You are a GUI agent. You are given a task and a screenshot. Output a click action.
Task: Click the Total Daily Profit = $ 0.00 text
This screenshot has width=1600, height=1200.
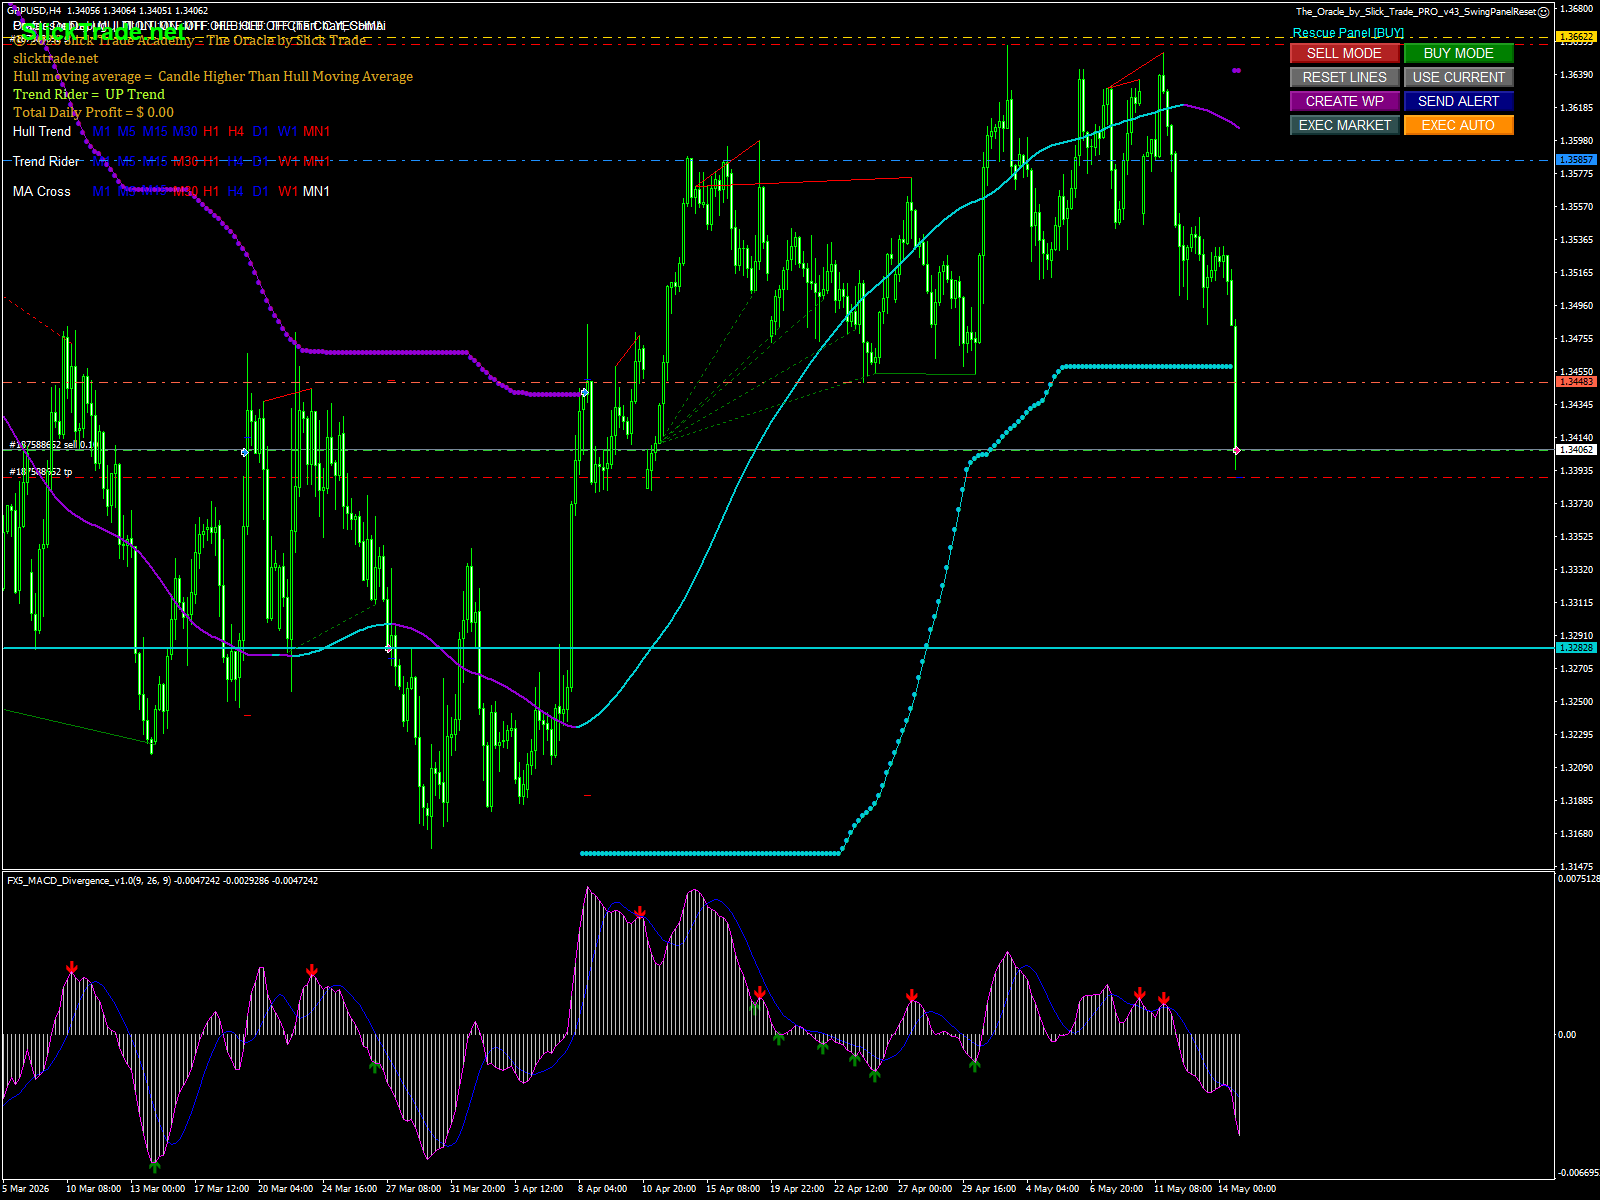93,112
